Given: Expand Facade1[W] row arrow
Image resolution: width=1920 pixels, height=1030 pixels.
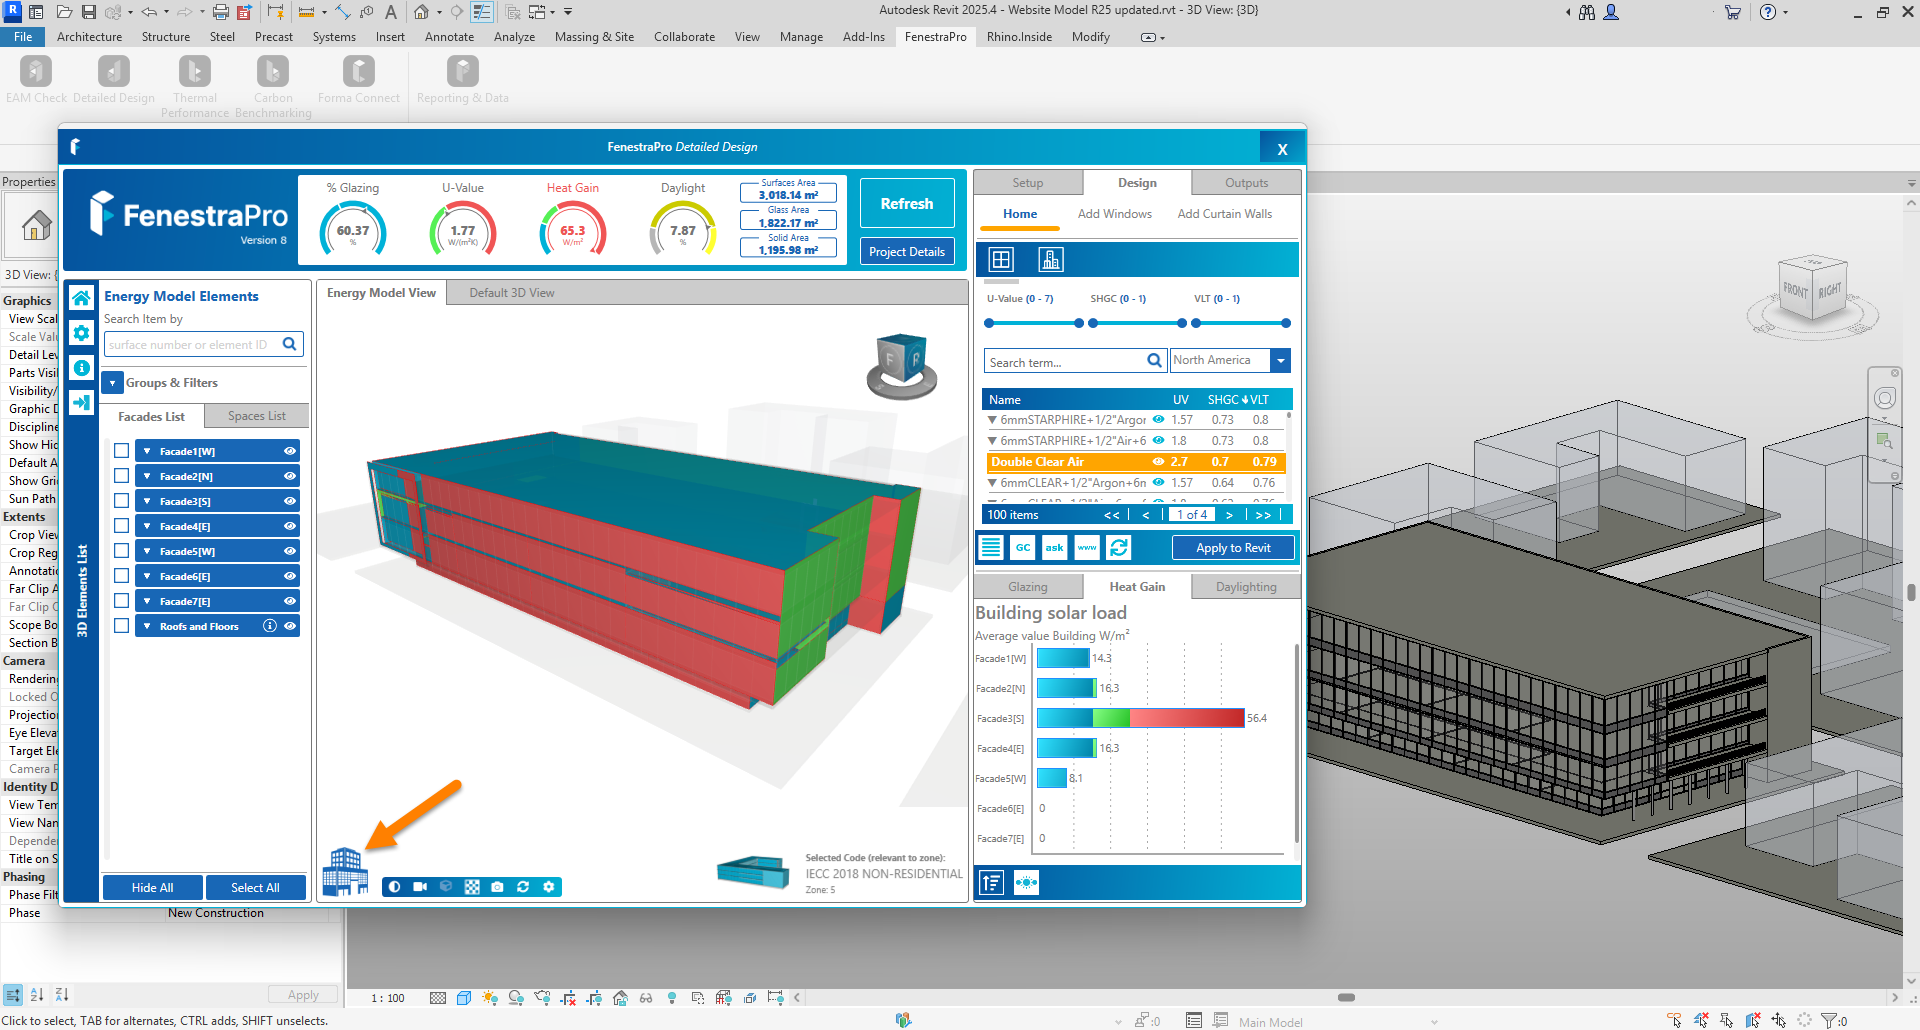Looking at the screenshot, I should tap(147, 451).
